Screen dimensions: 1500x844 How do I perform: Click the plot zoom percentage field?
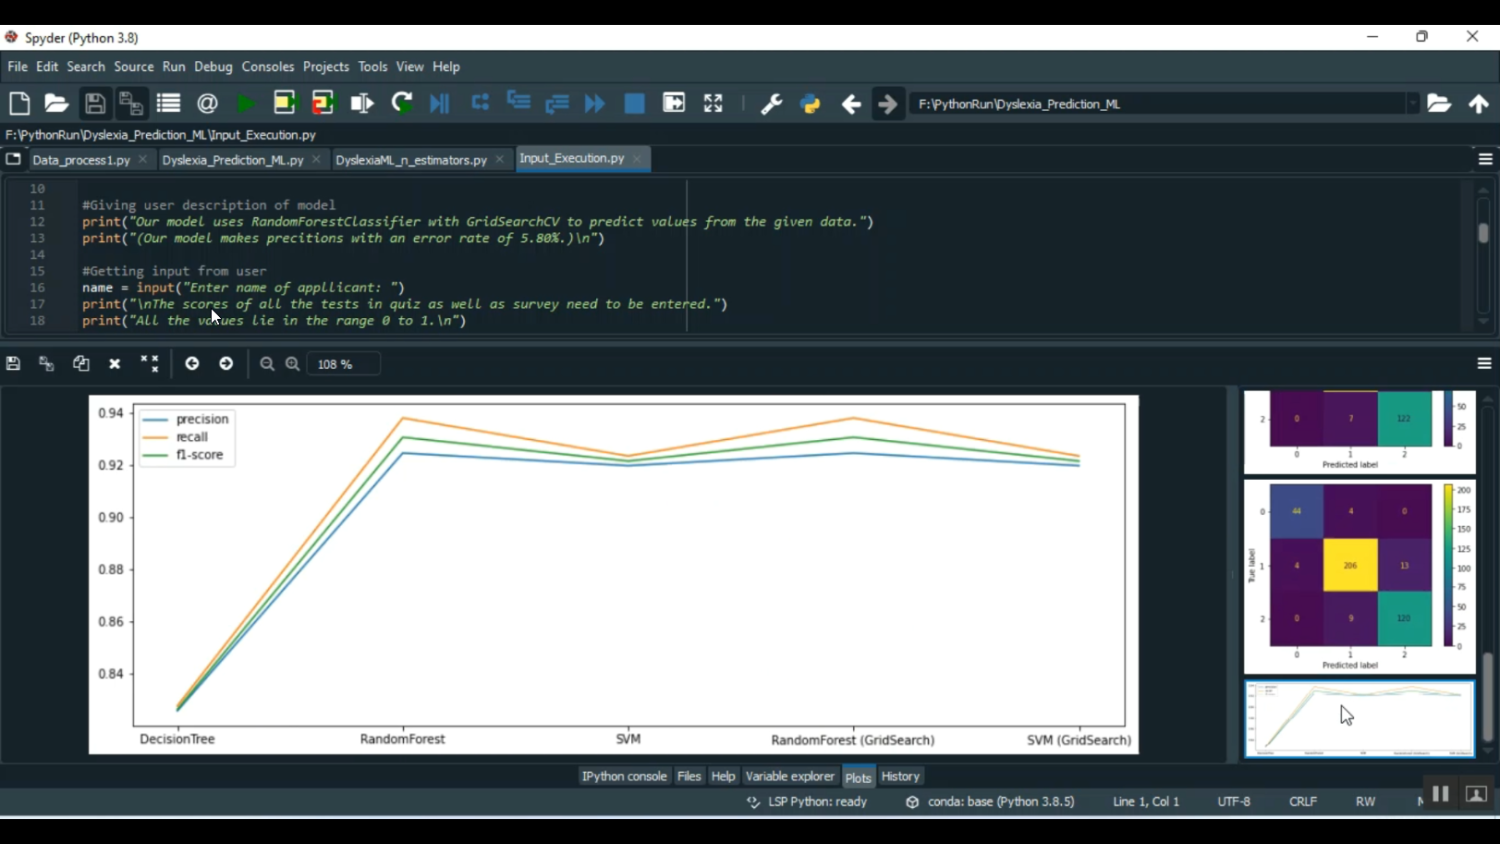coord(343,364)
